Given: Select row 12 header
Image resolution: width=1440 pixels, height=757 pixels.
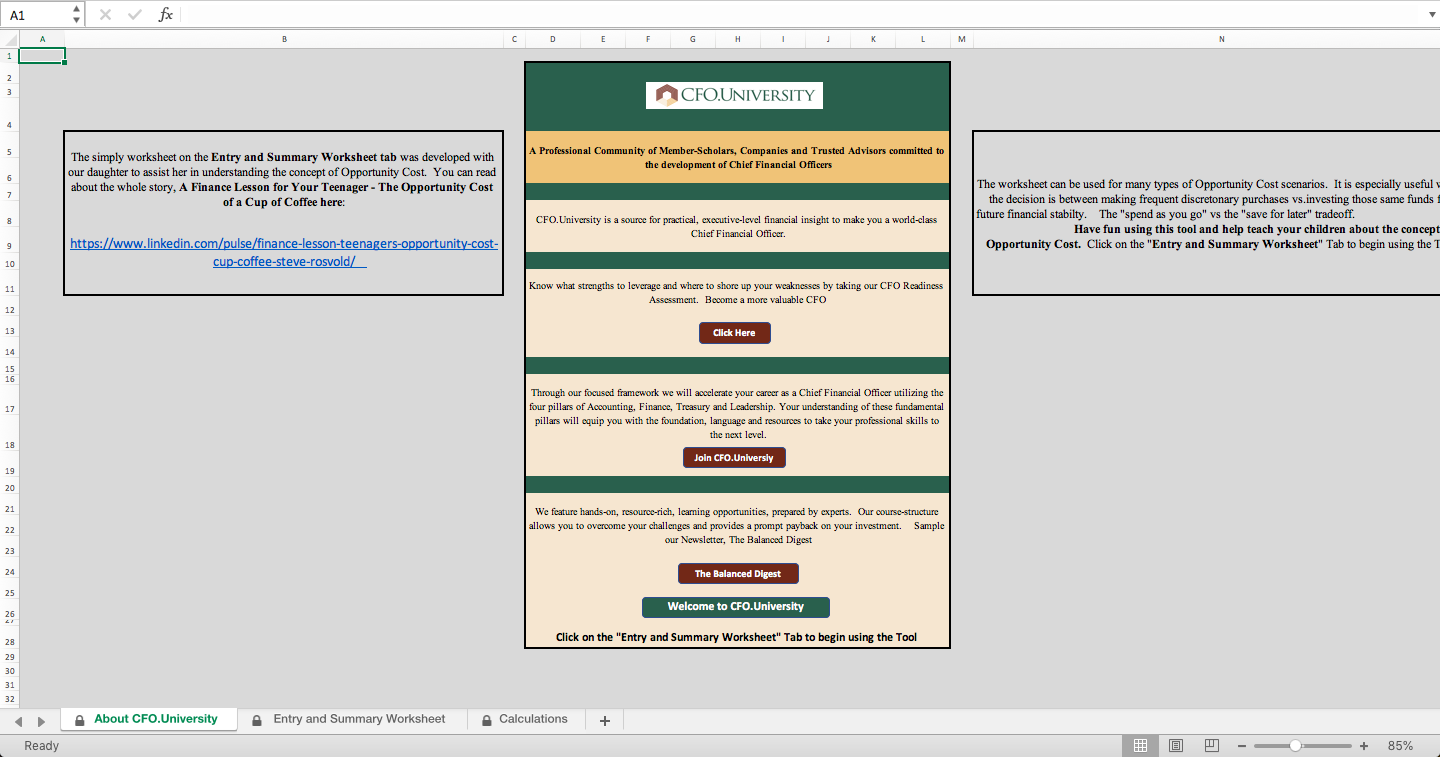Looking at the screenshot, I should (x=9, y=310).
